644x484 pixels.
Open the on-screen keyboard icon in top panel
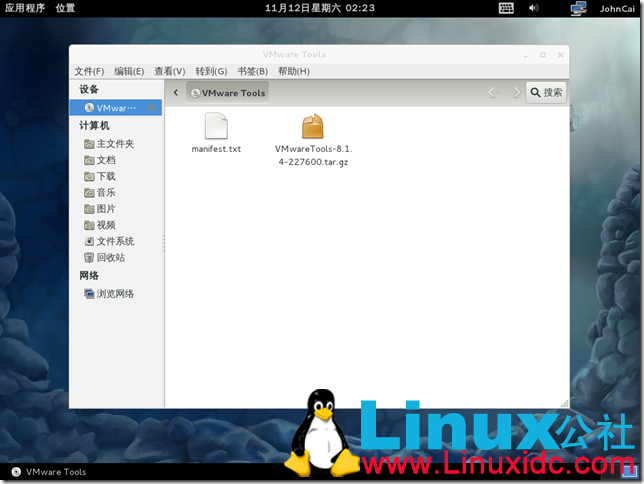click(506, 8)
